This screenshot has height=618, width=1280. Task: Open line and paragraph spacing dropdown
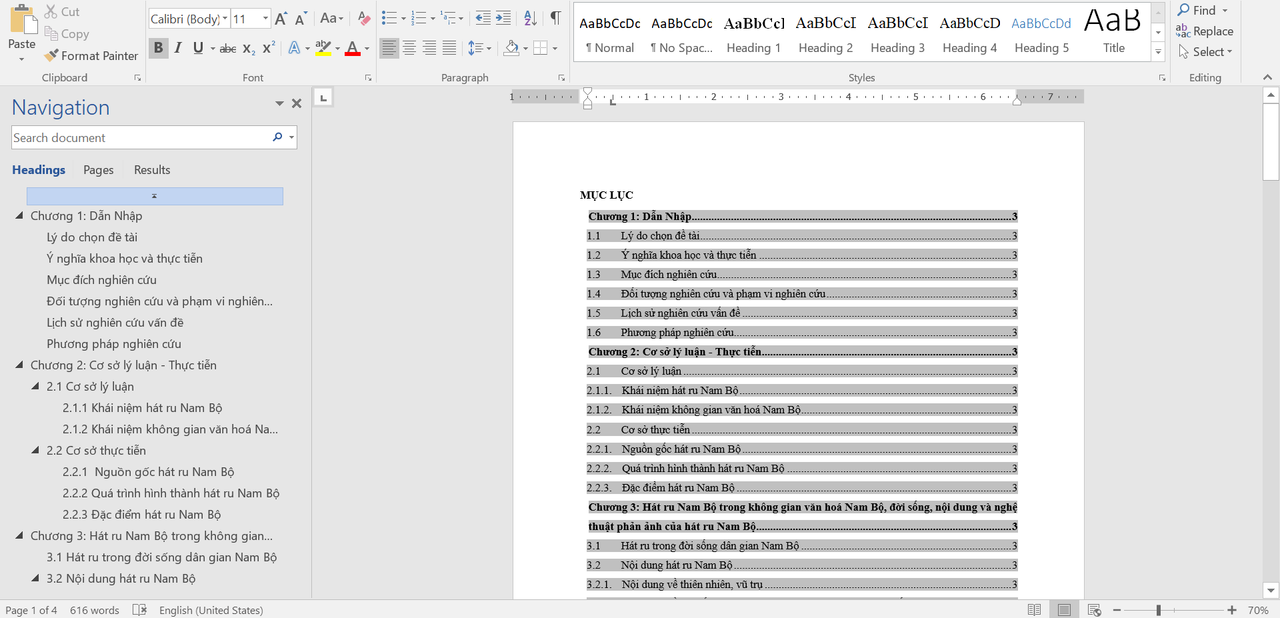480,48
